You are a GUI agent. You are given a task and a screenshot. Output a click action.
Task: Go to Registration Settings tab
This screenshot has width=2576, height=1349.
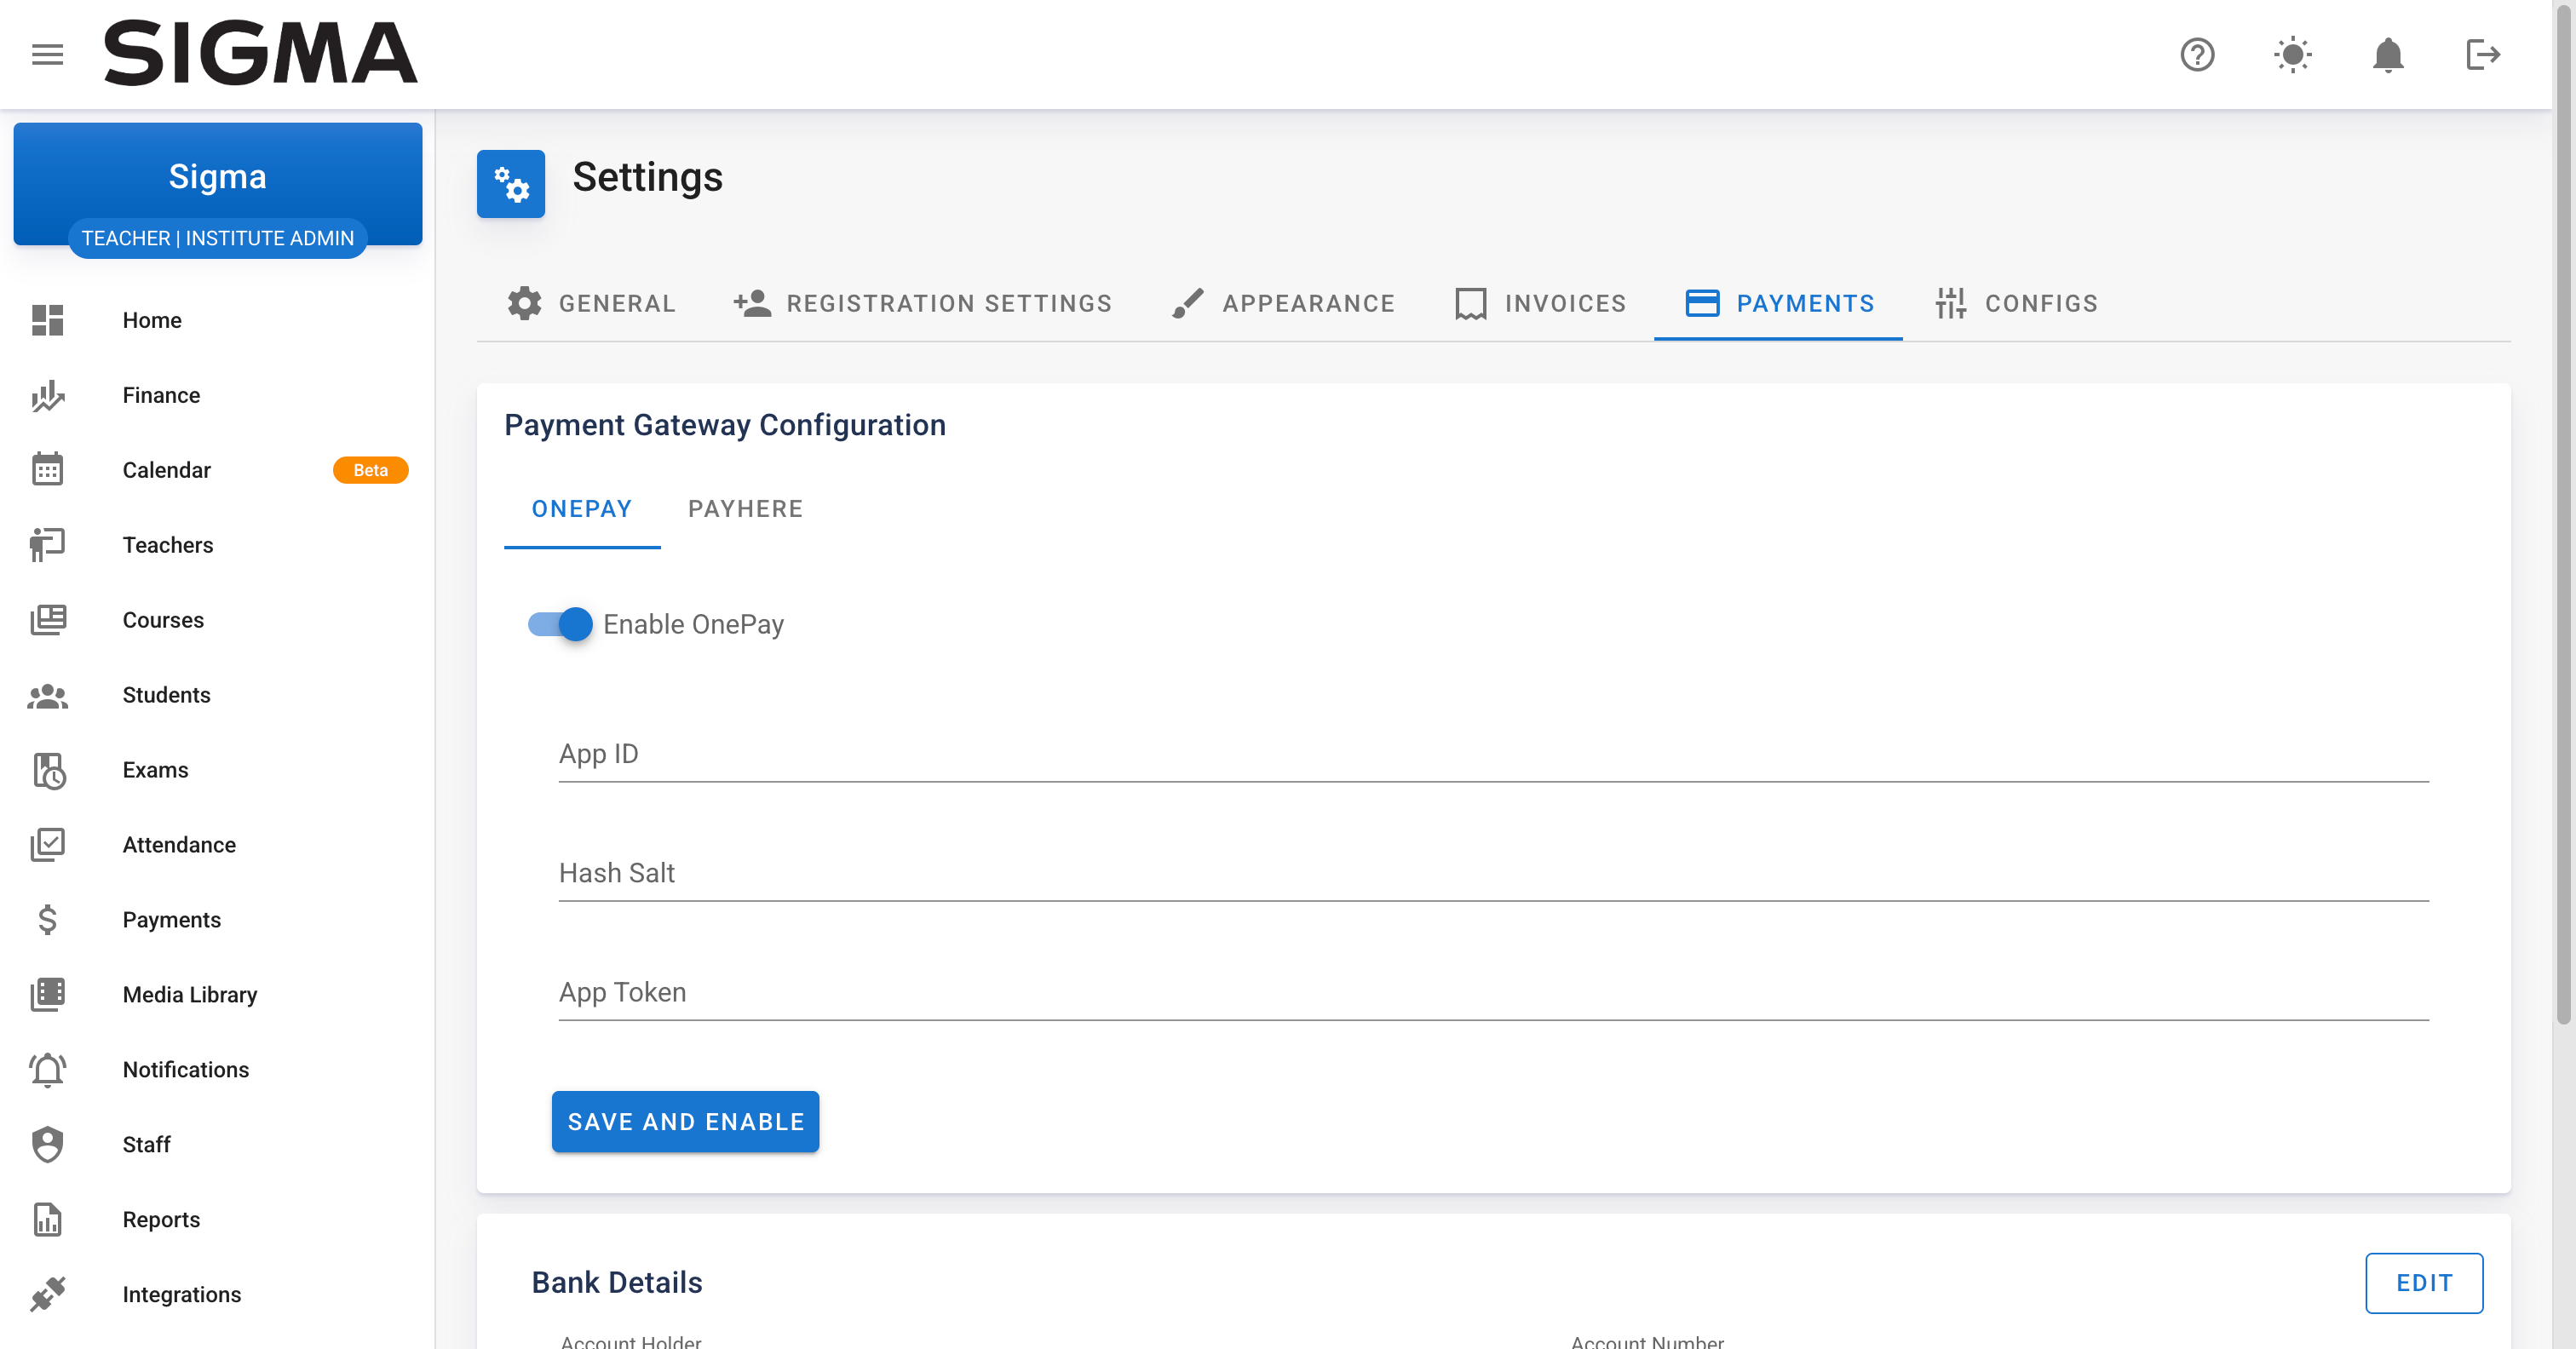922,303
